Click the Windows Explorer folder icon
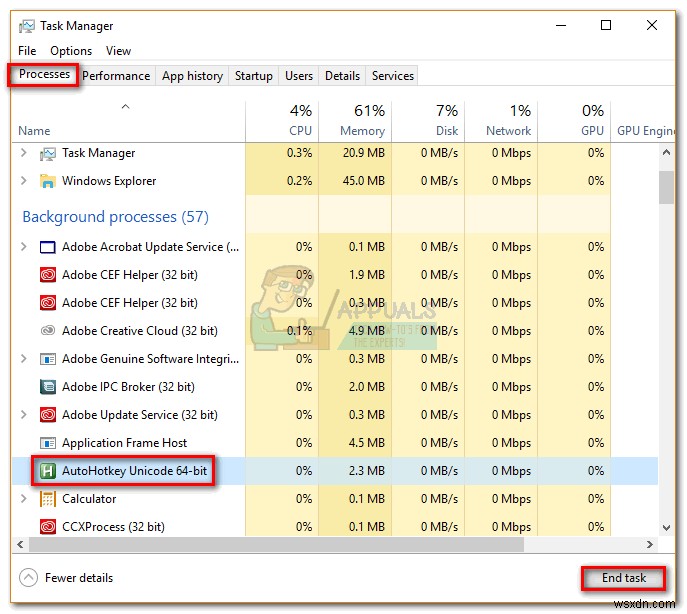The width and height of the screenshot is (687, 614). pos(48,181)
